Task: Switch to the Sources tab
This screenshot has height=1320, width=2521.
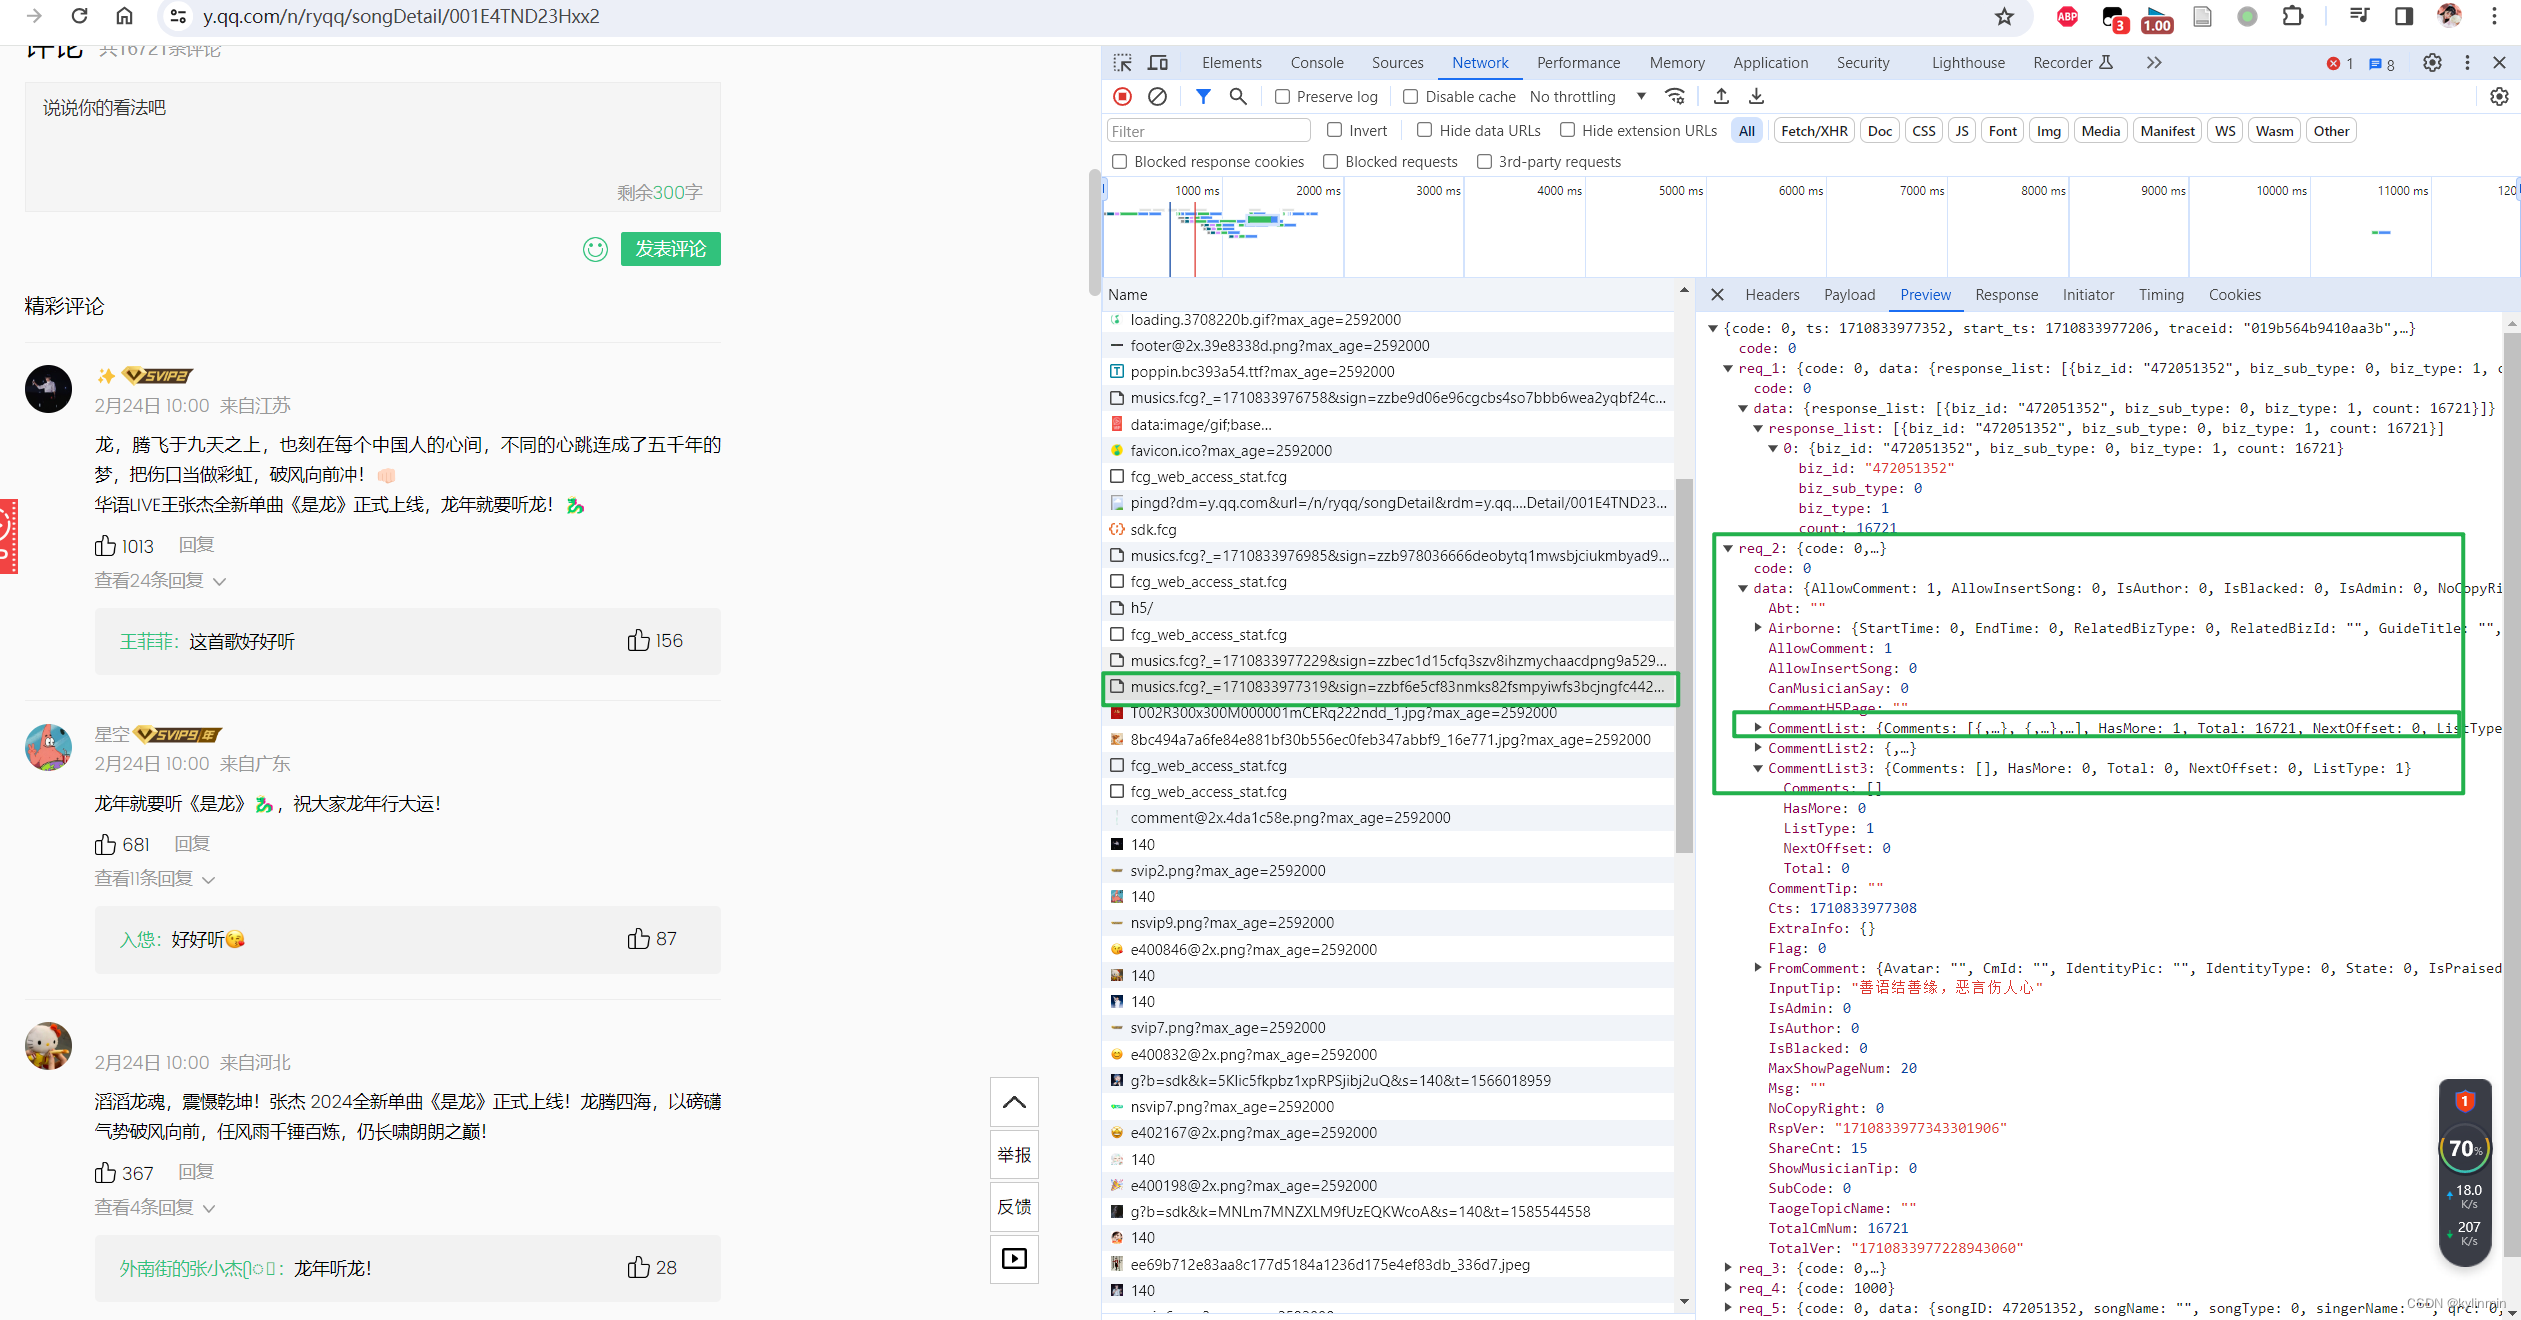Action: click(1397, 63)
